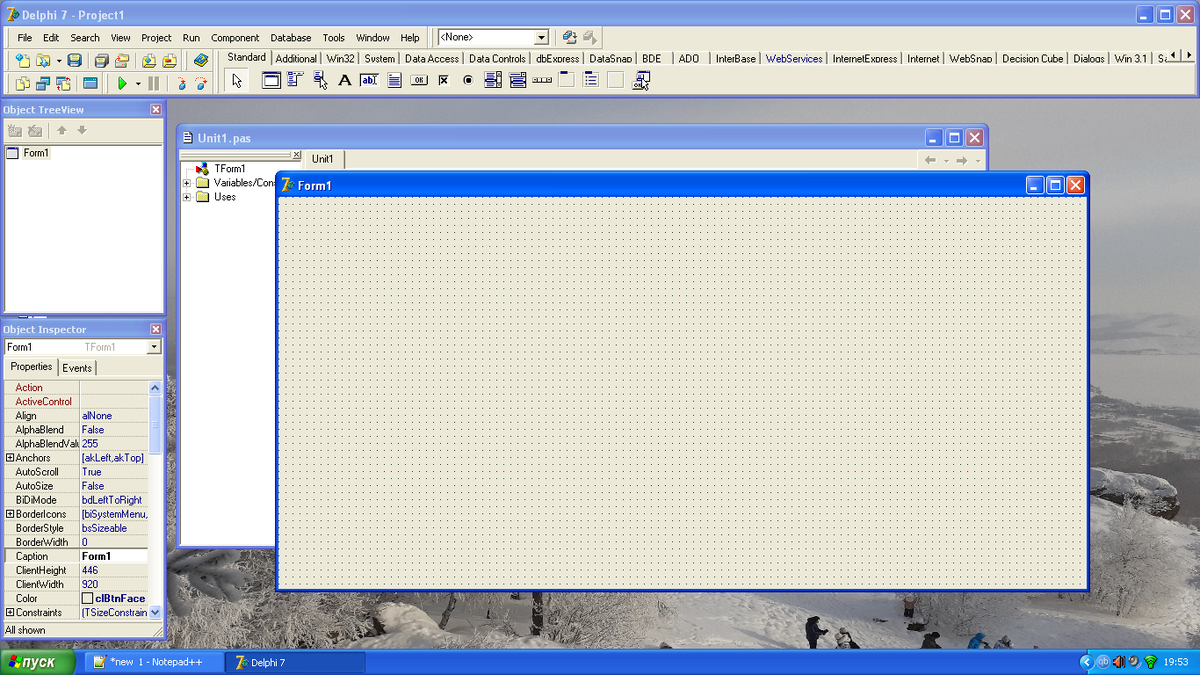Click the View Unit toolbar icon
Viewport: 1200px width, 675px height.
[x=23, y=83]
